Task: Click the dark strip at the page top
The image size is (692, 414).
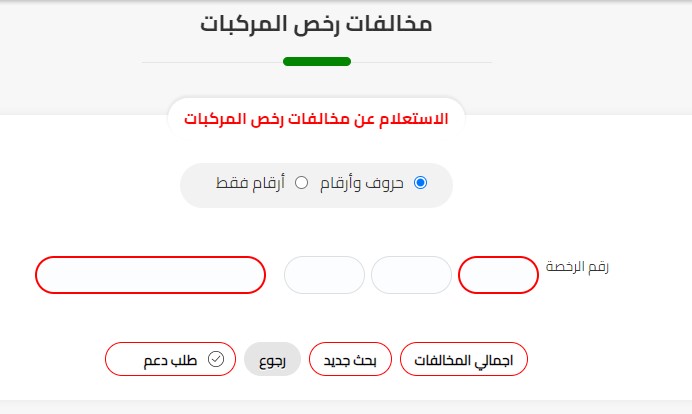Action: click(346, 2)
